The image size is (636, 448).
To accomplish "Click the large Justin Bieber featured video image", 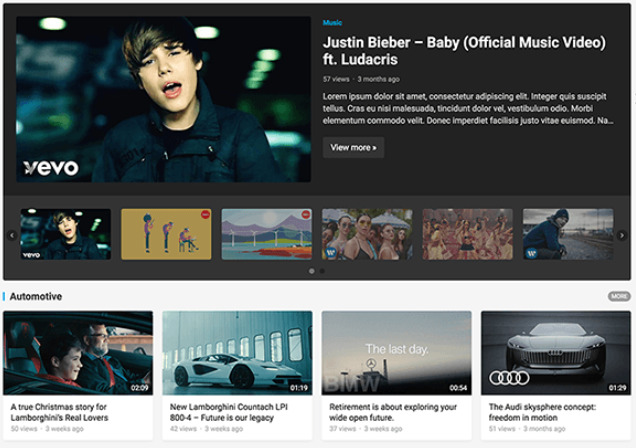I will tap(163, 99).
